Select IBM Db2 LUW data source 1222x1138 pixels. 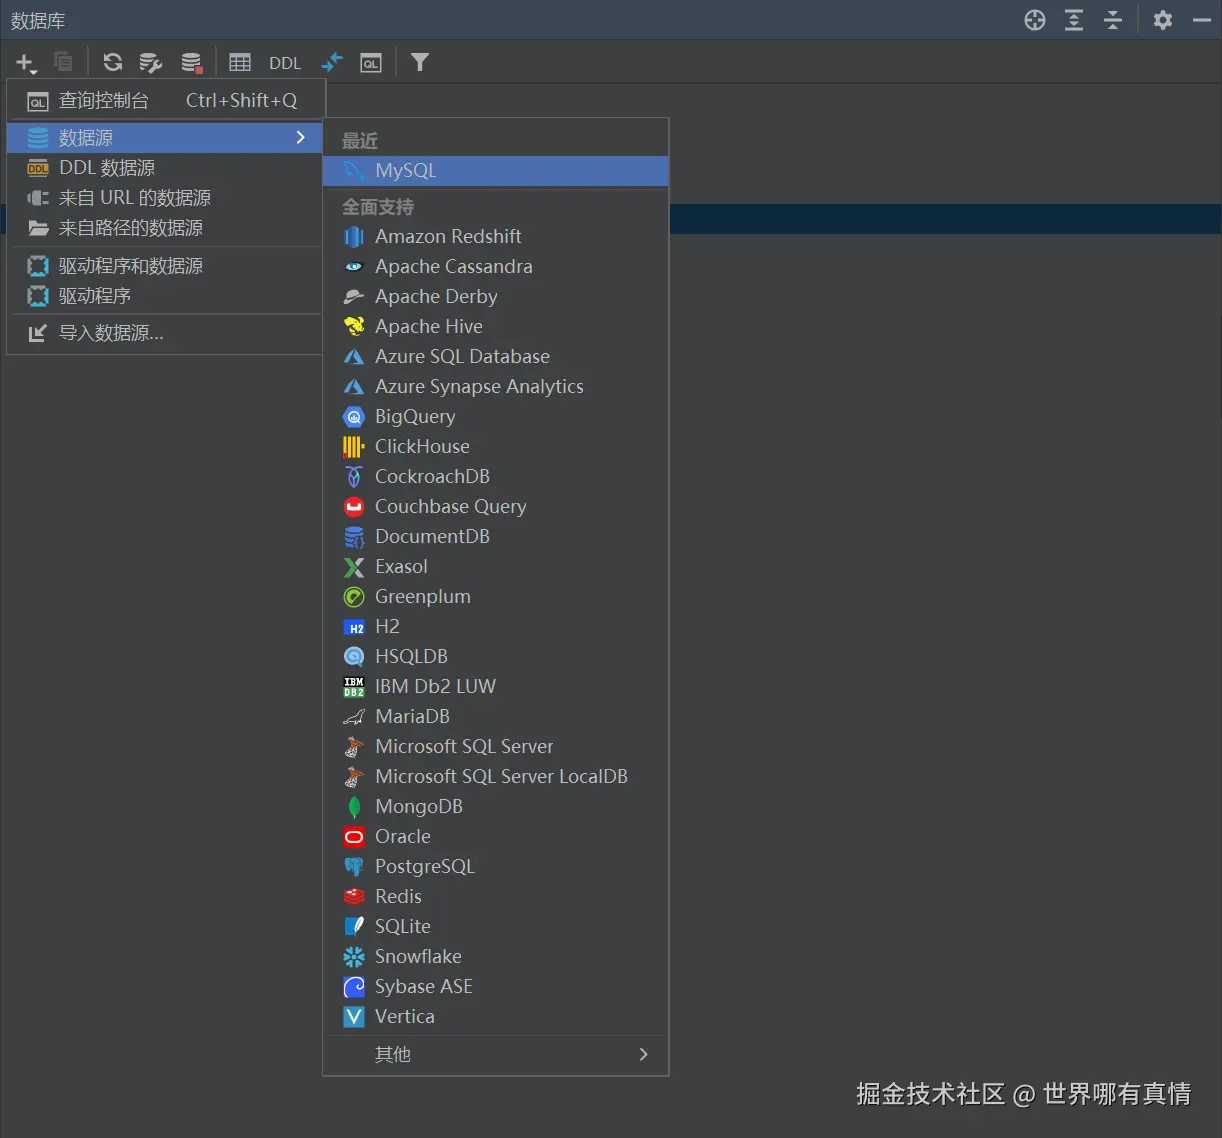point(496,686)
